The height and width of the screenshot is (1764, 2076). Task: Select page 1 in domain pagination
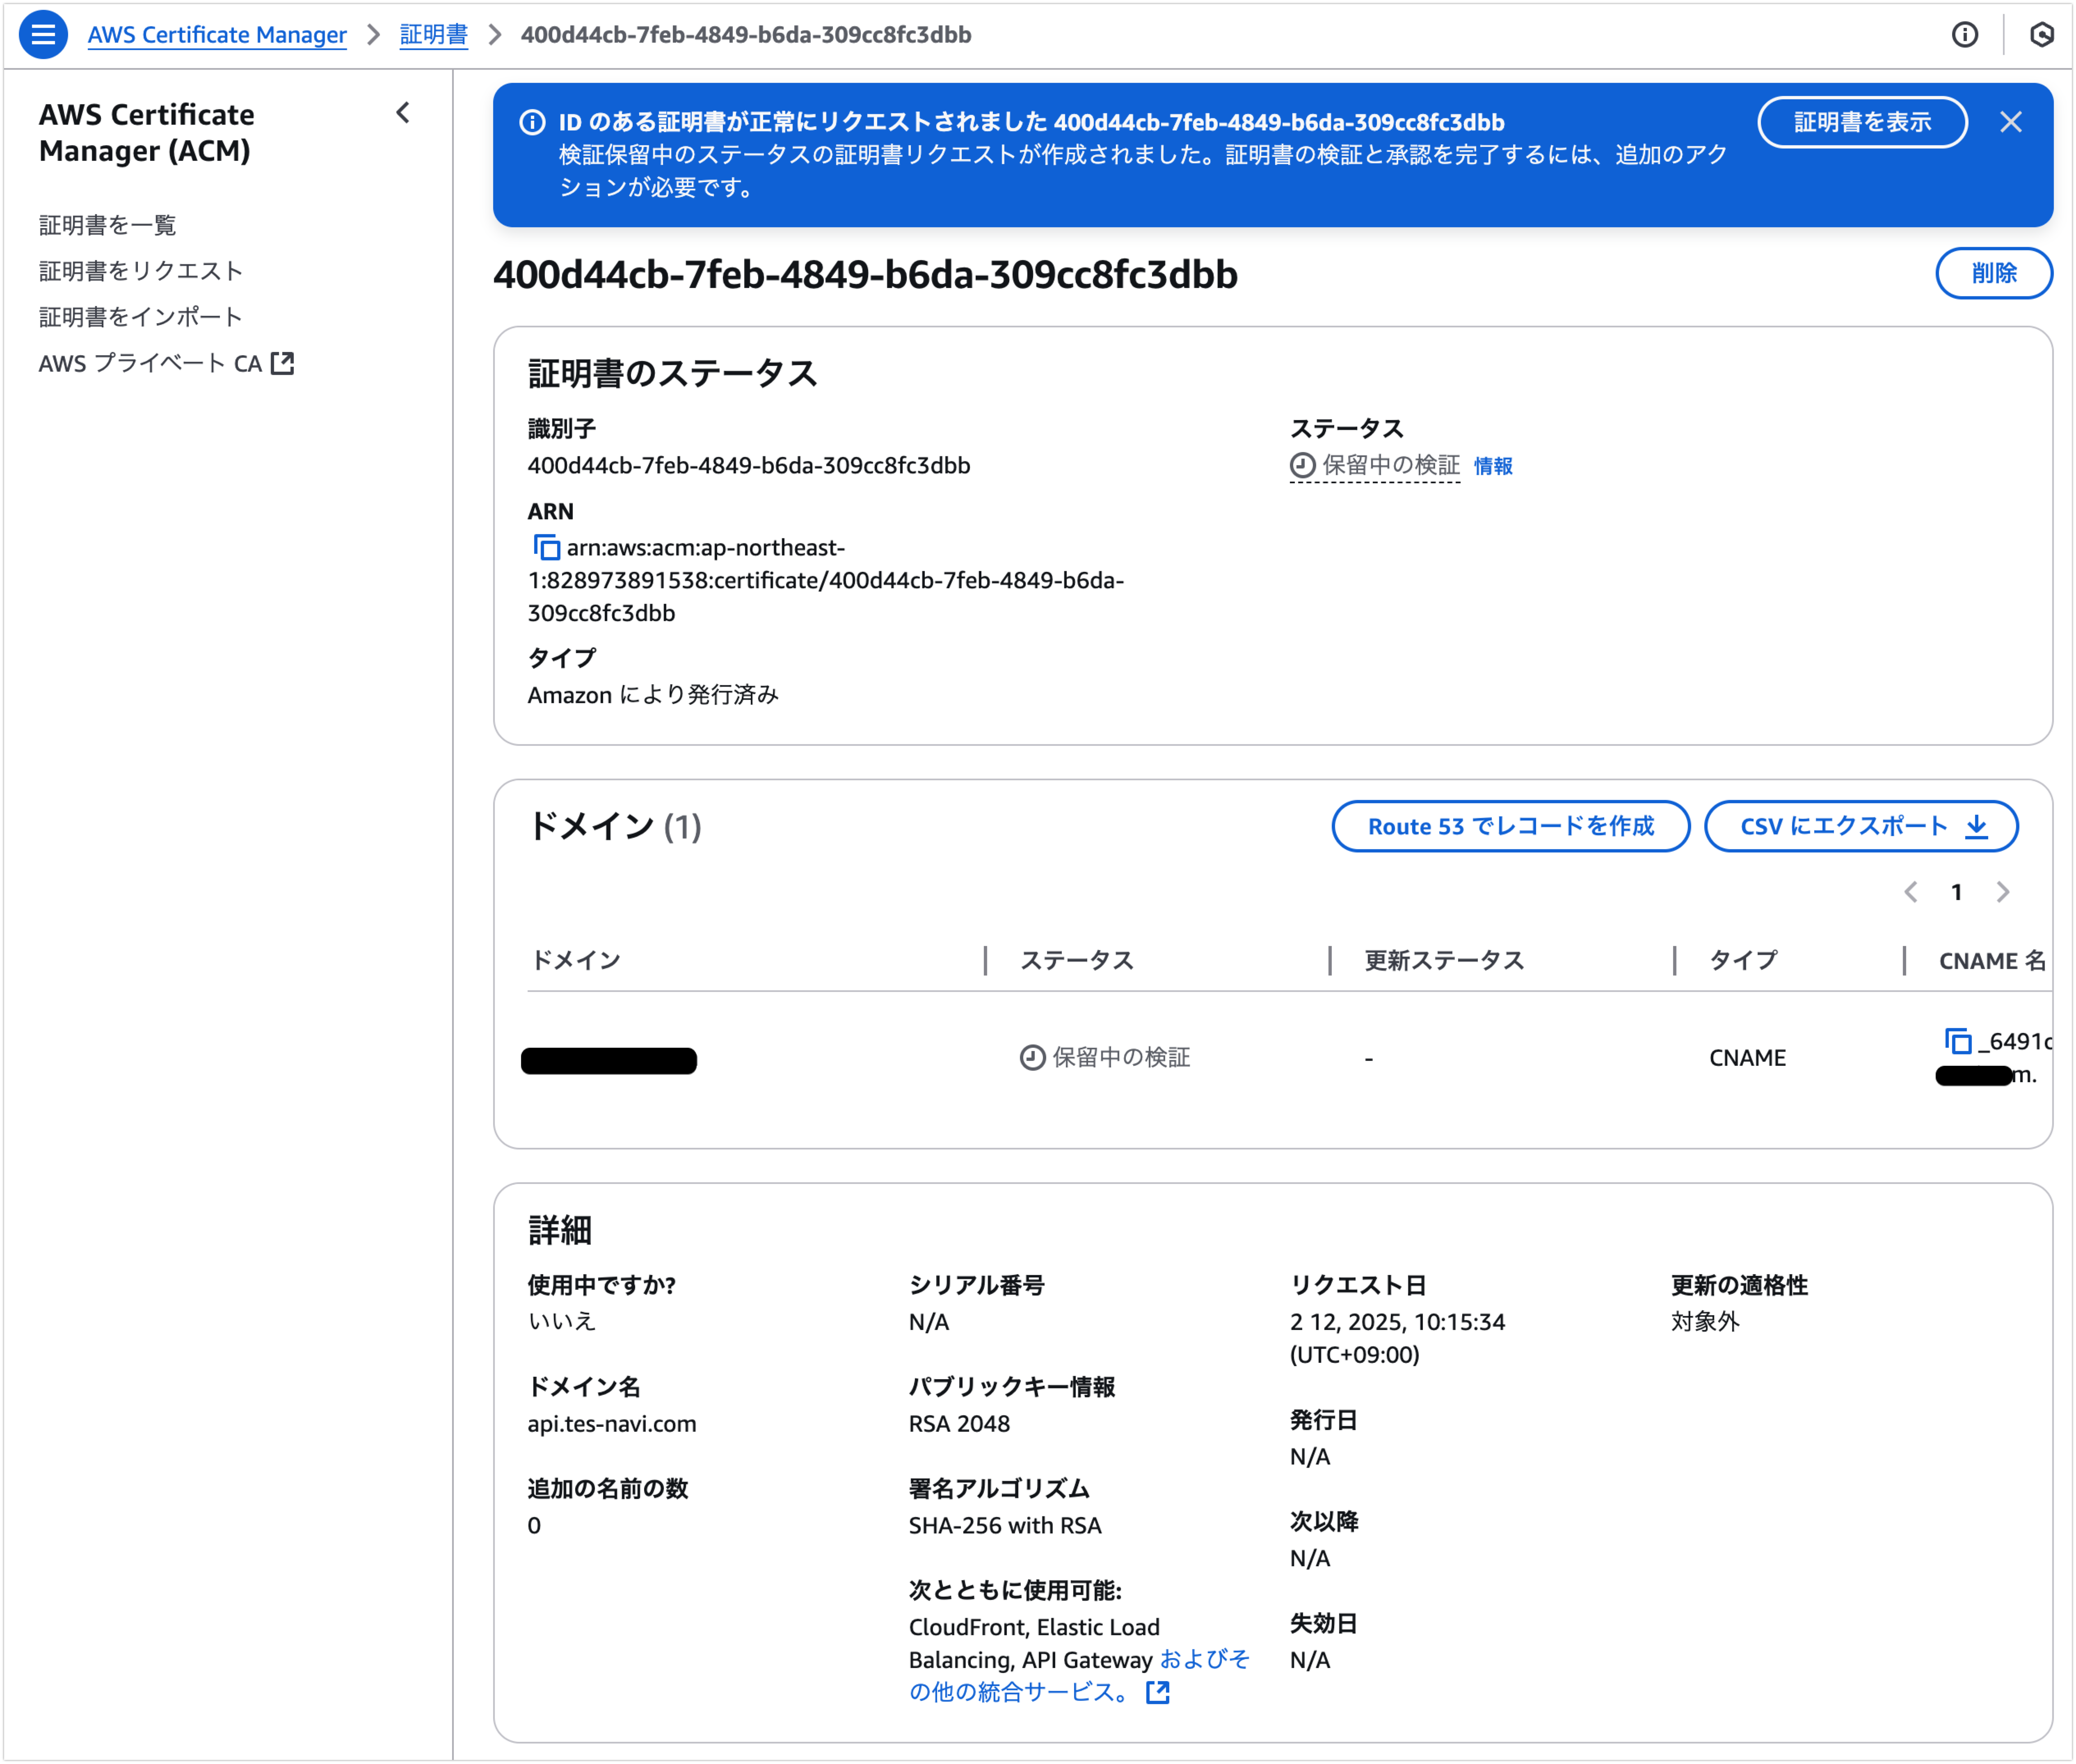click(x=1956, y=892)
